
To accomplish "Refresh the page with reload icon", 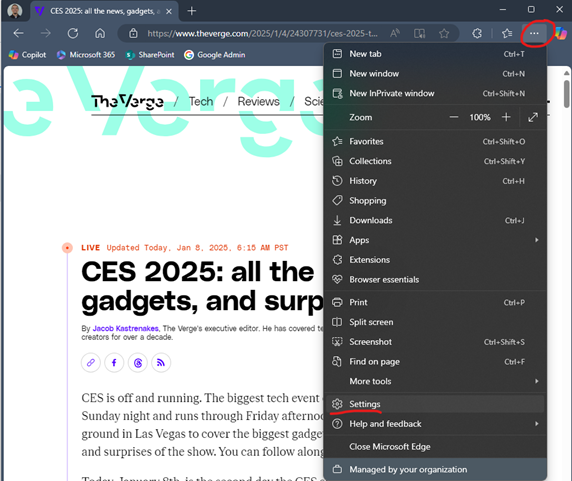I will pos(73,34).
